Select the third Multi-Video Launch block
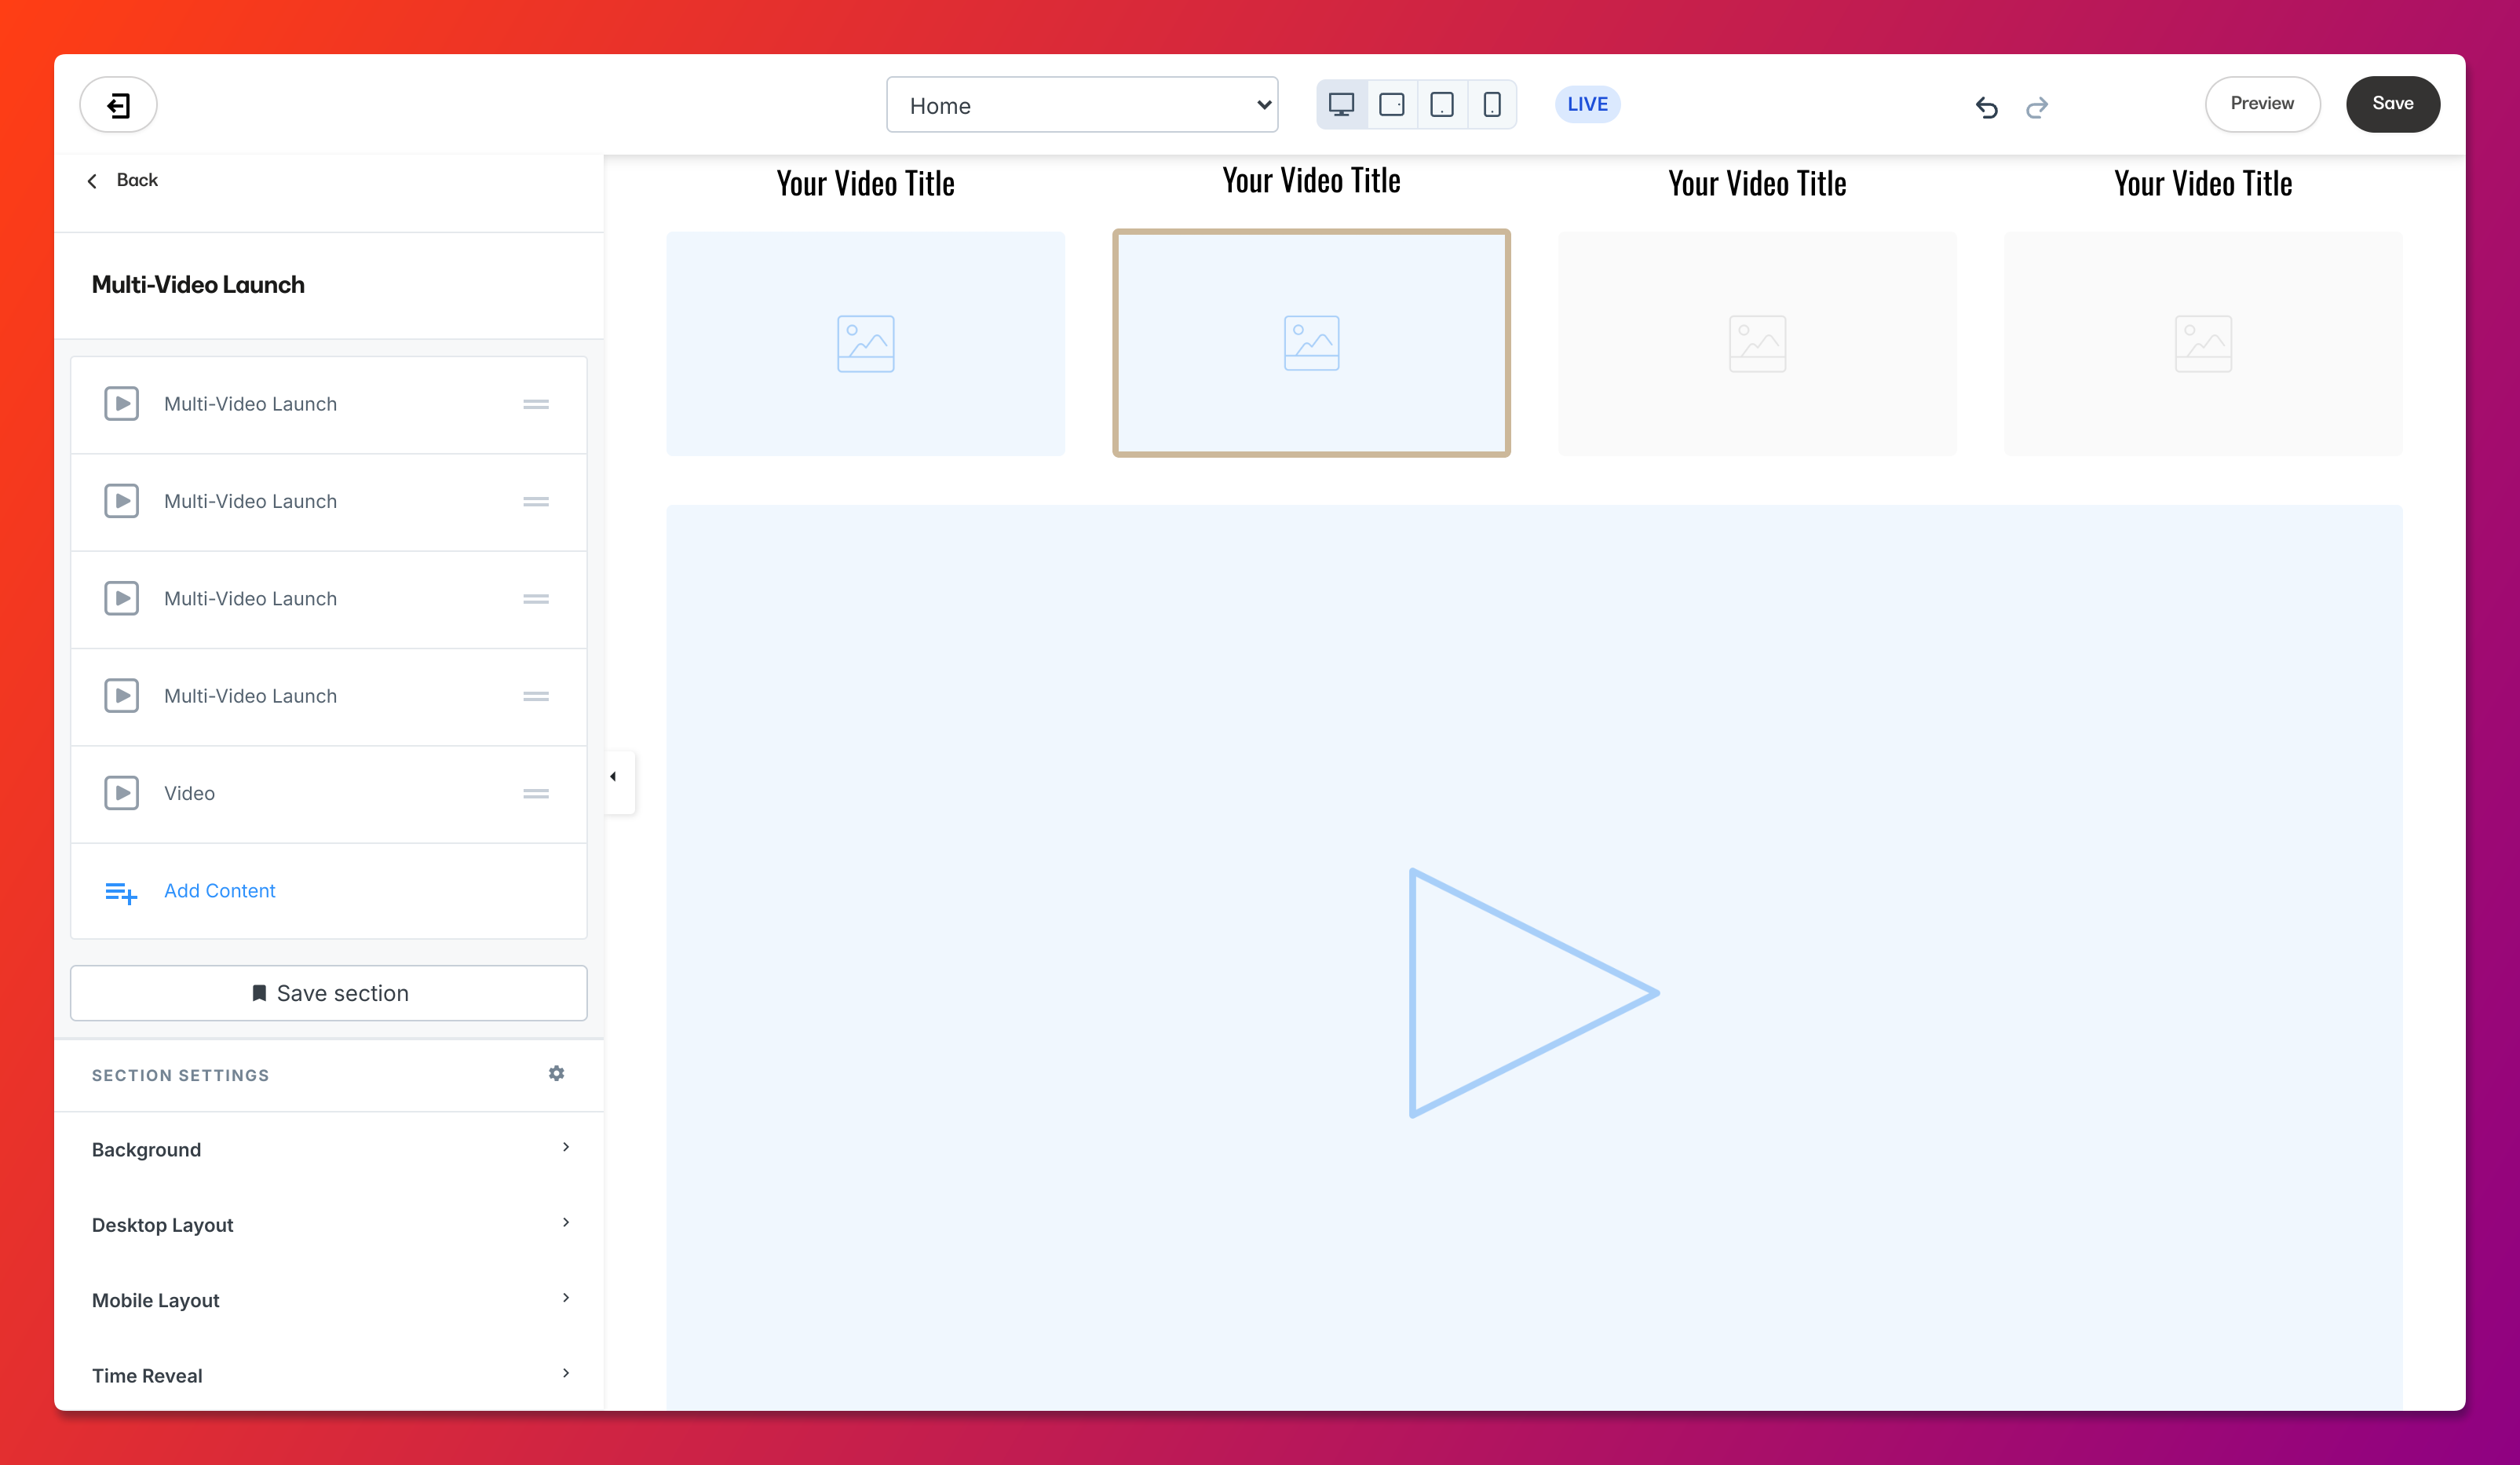This screenshot has height=1465, width=2520. 328,598
